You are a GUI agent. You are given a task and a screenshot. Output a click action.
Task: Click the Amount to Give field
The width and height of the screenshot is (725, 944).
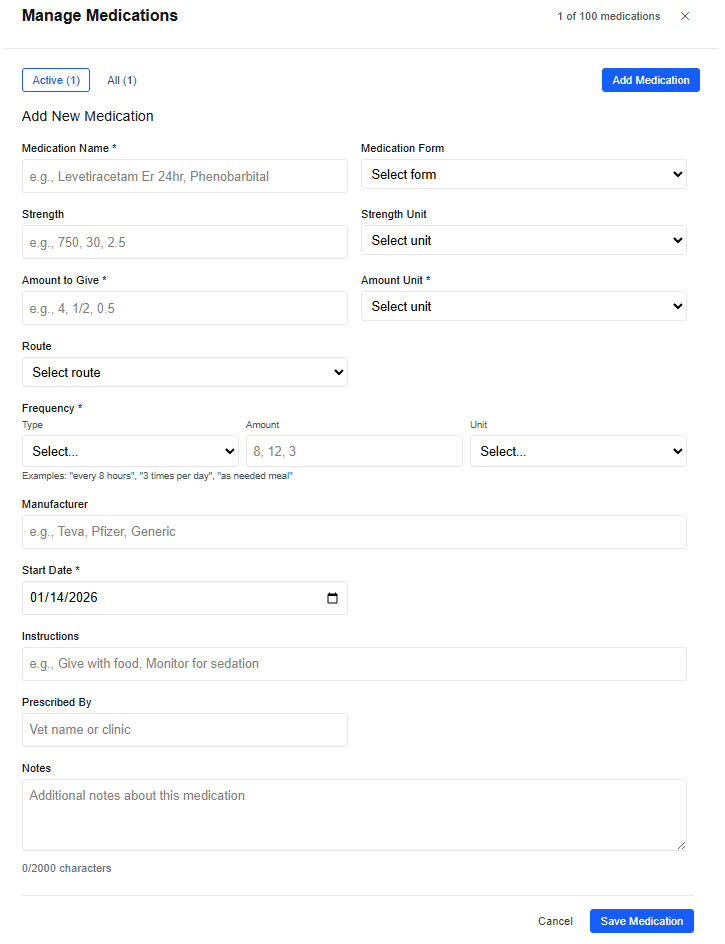pyautogui.click(x=184, y=308)
